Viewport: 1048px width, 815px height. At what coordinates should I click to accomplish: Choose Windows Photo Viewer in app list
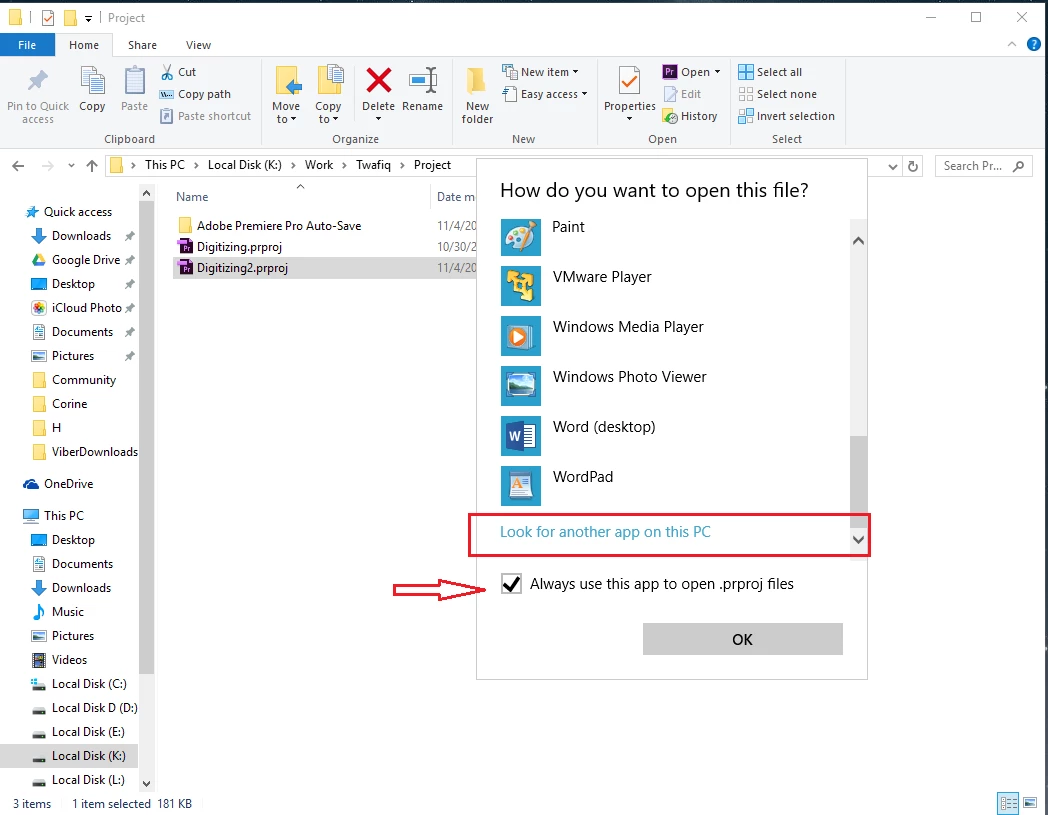tap(674, 386)
